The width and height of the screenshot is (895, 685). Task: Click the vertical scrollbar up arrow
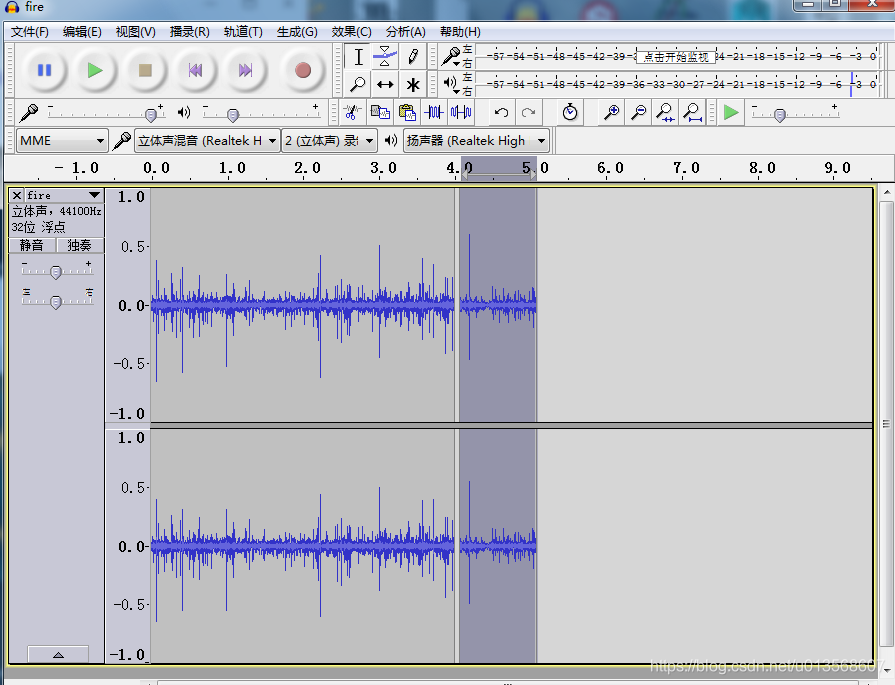tap(886, 192)
